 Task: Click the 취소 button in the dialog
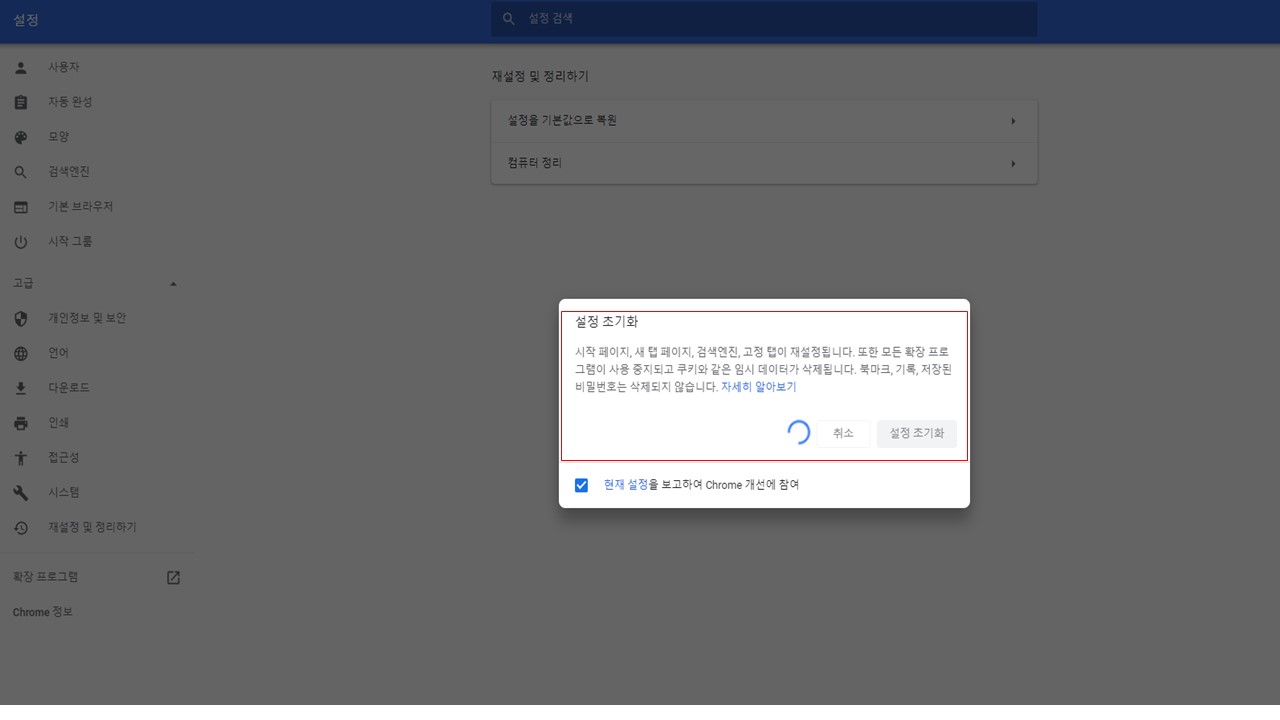(x=843, y=433)
